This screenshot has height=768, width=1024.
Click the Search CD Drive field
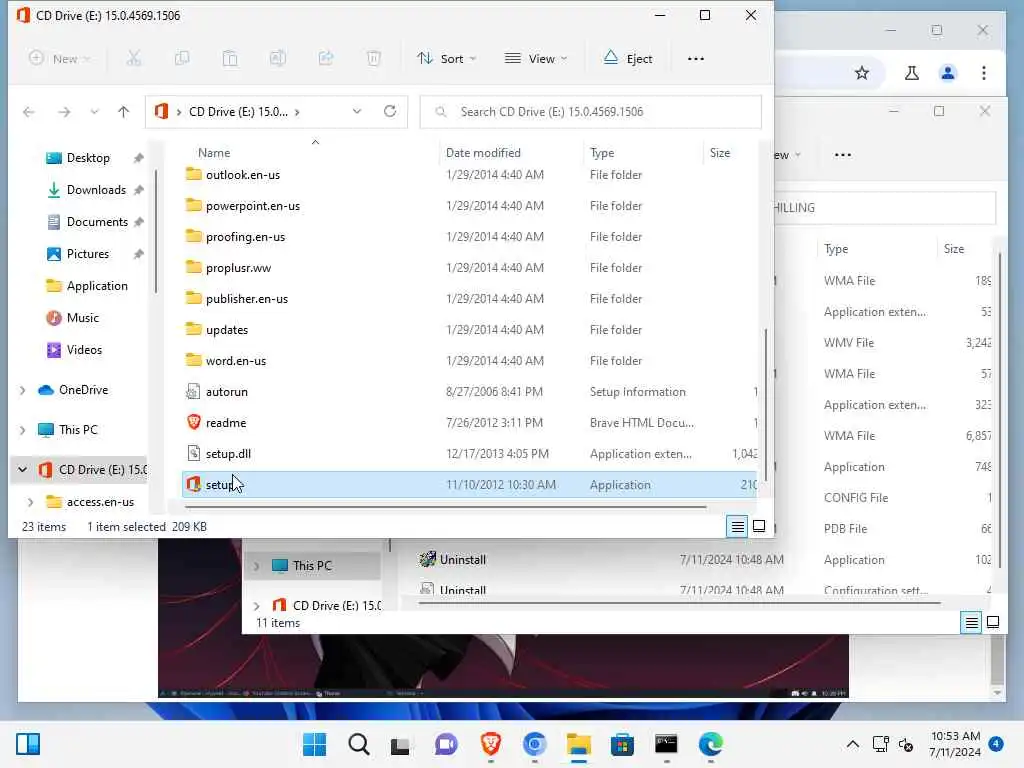pyautogui.click(x=590, y=112)
